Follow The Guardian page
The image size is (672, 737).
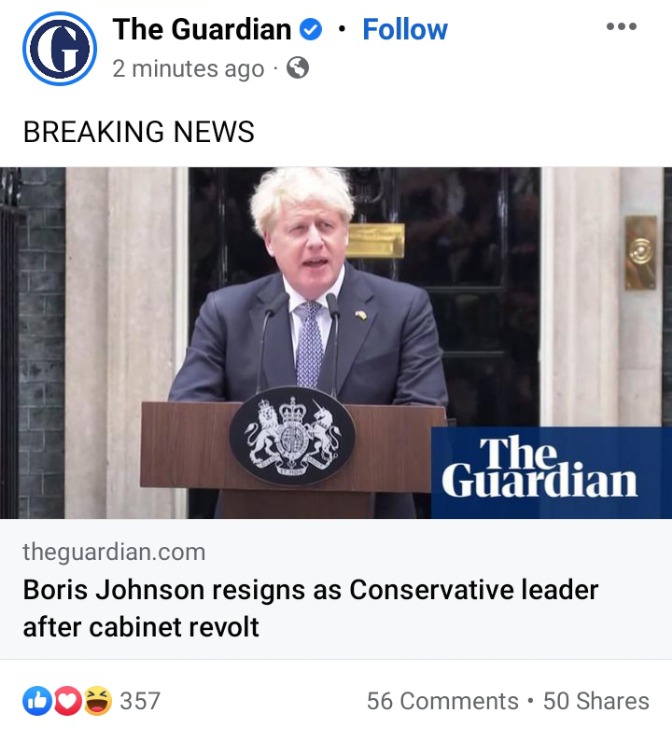click(x=405, y=30)
